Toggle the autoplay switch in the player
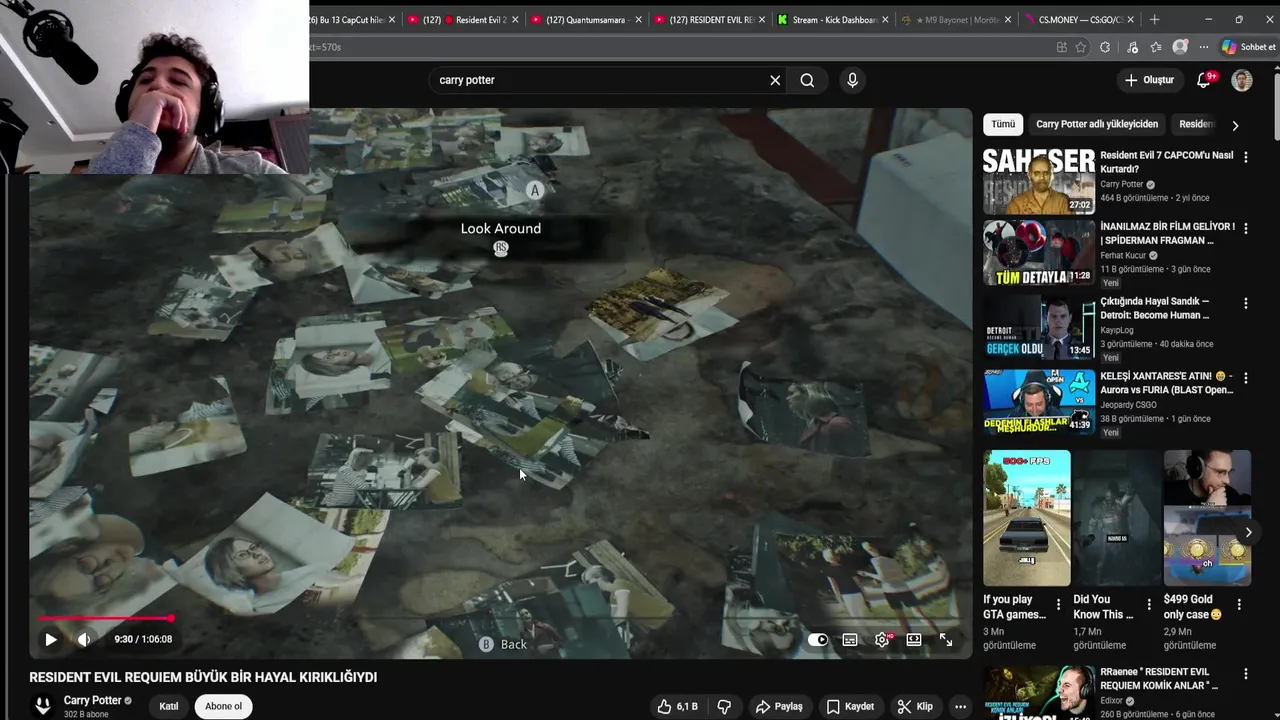Image resolution: width=1280 pixels, height=720 pixels. pyautogui.click(x=818, y=640)
